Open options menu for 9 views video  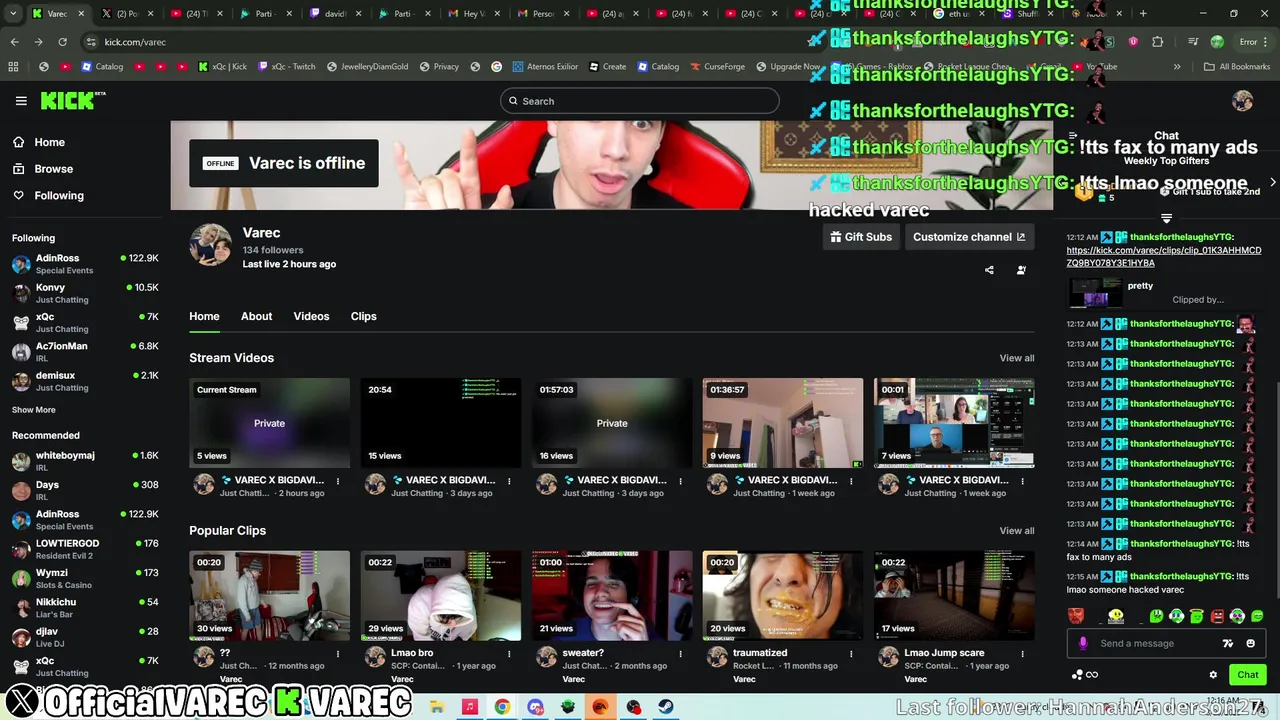[x=851, y=481]
